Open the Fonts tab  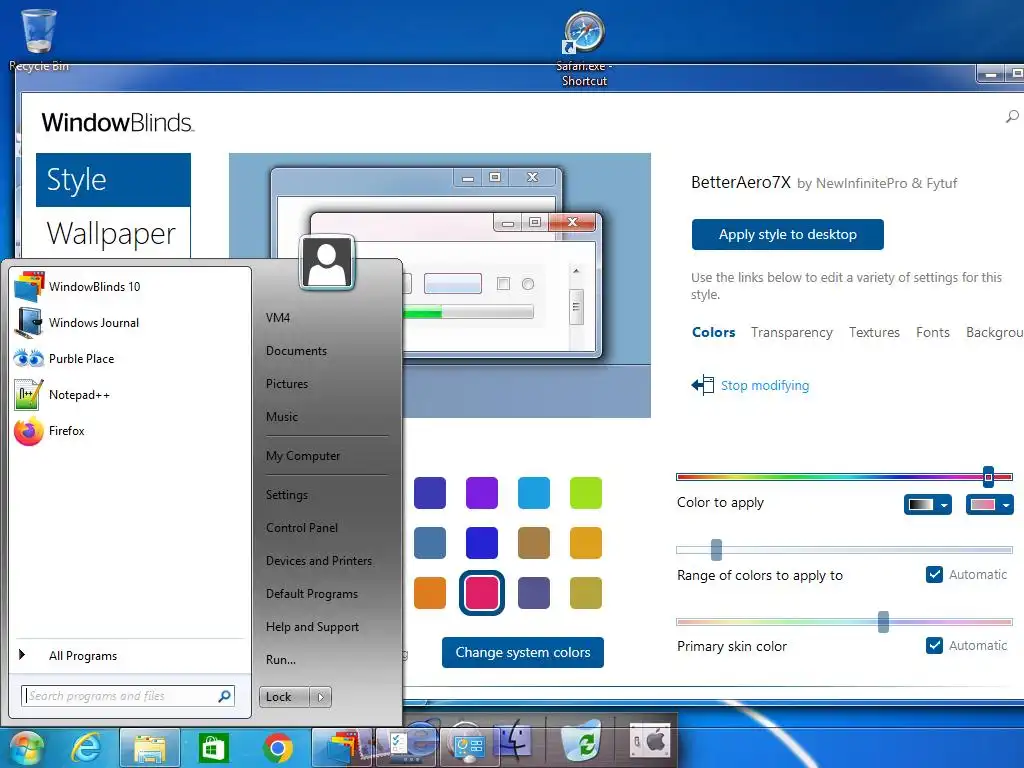933,332
